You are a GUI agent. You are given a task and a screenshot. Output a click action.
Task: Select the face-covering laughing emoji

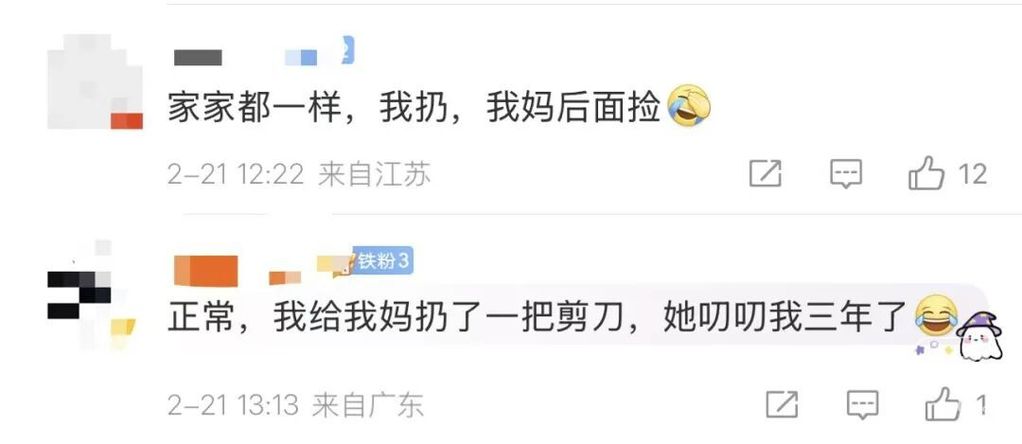click(x=689, y=106)
